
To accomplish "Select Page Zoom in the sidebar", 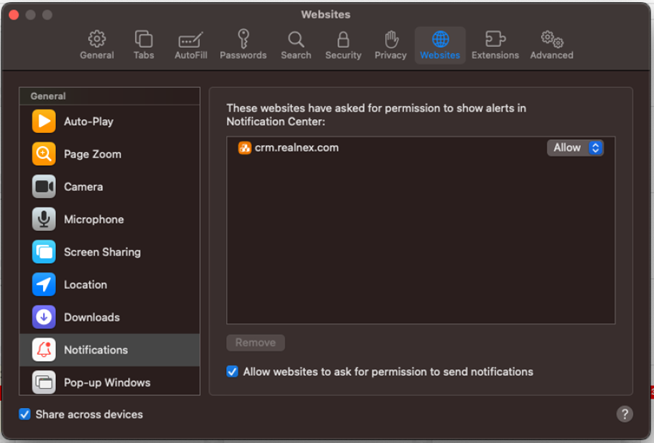I will (92, 154).
